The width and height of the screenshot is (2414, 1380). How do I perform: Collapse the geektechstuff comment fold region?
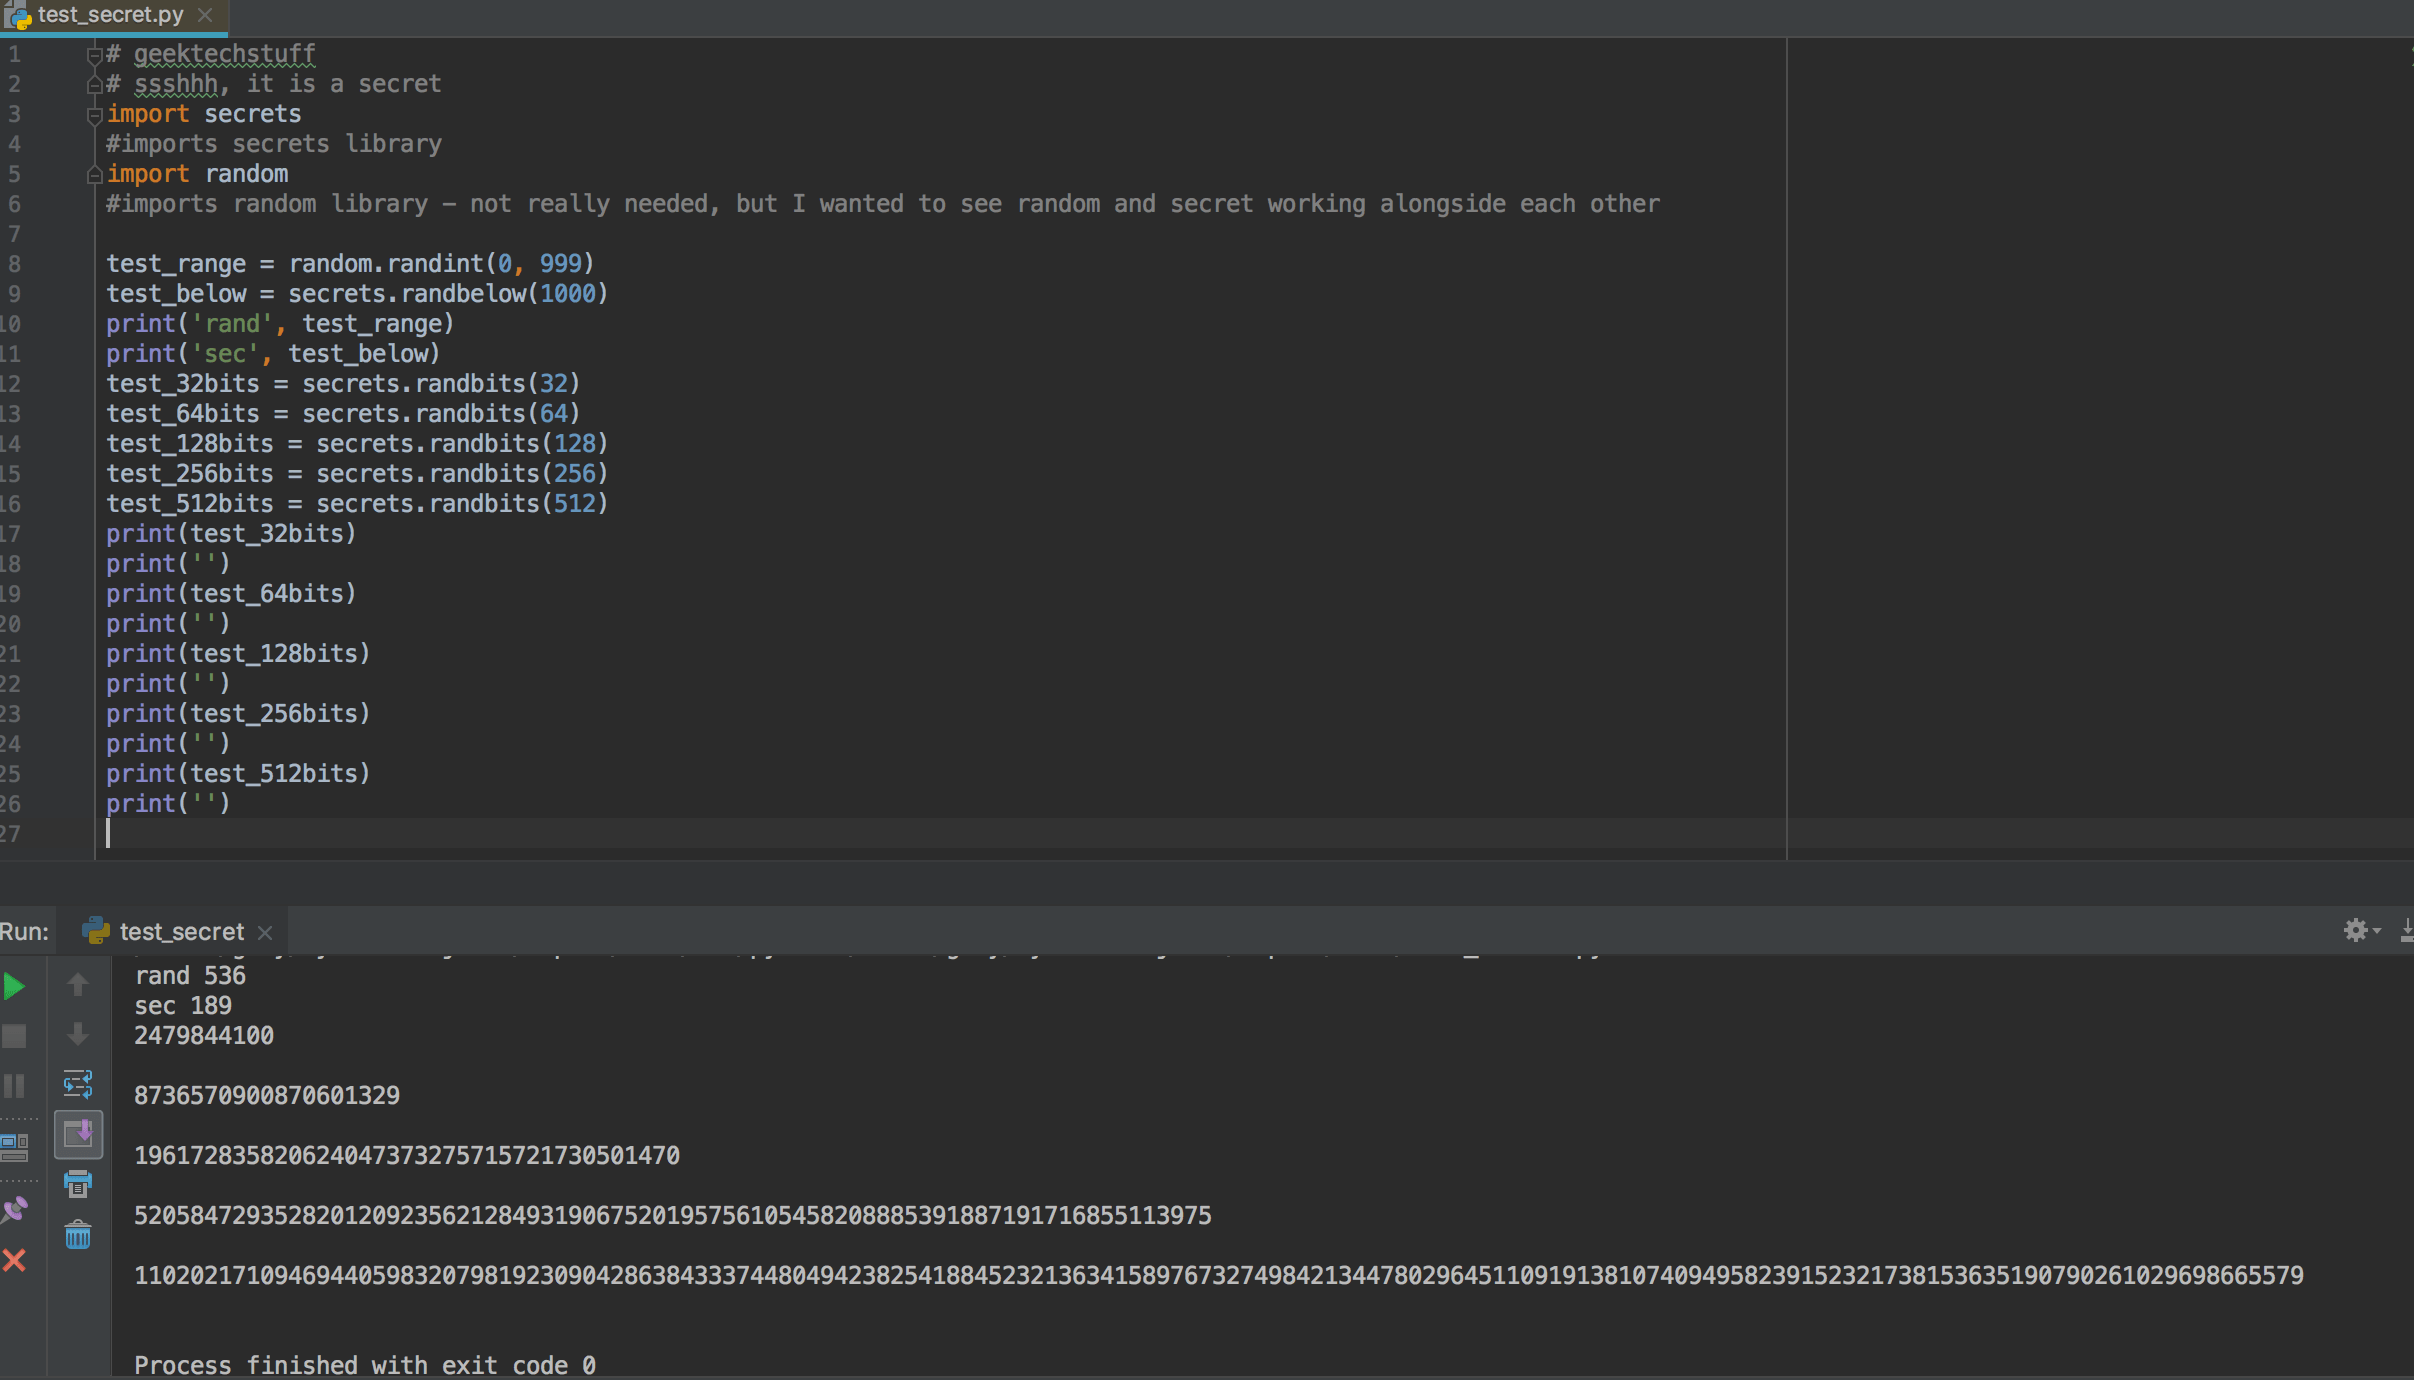click(x=94, y=56)
